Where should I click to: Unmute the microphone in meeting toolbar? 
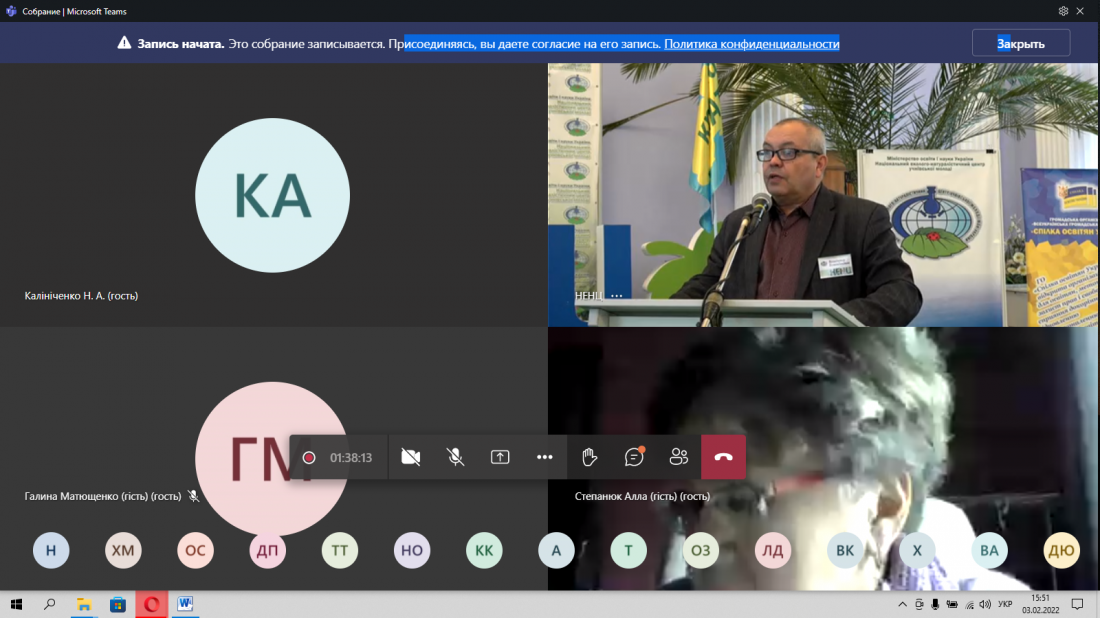coord(455,457)
